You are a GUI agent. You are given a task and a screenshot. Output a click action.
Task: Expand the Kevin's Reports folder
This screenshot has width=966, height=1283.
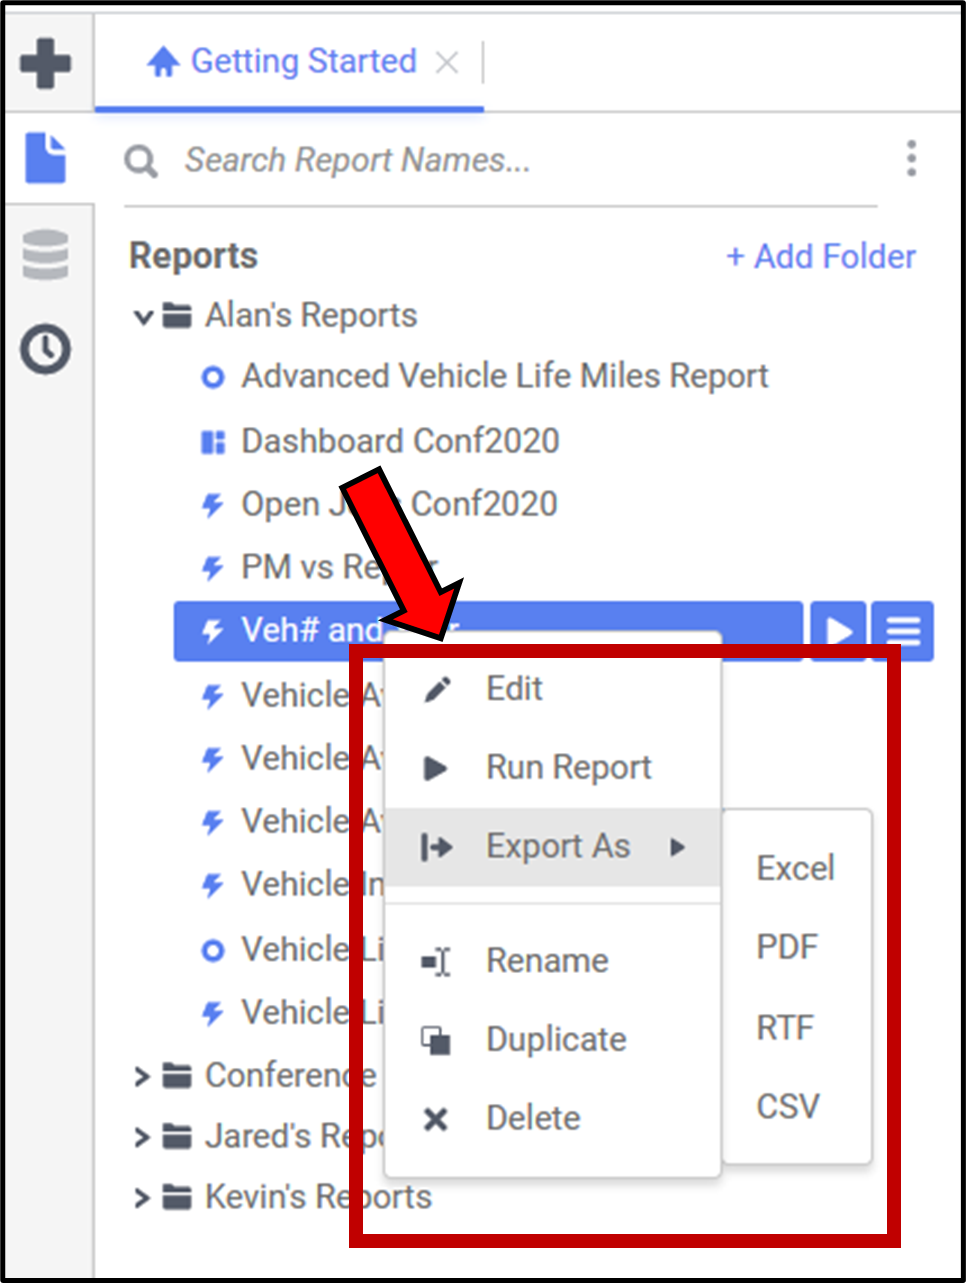click(142, 1198)
